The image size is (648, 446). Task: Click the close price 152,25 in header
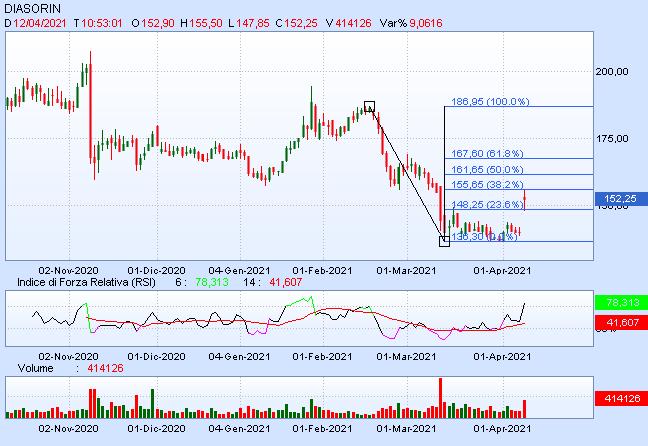click(301, 23)
